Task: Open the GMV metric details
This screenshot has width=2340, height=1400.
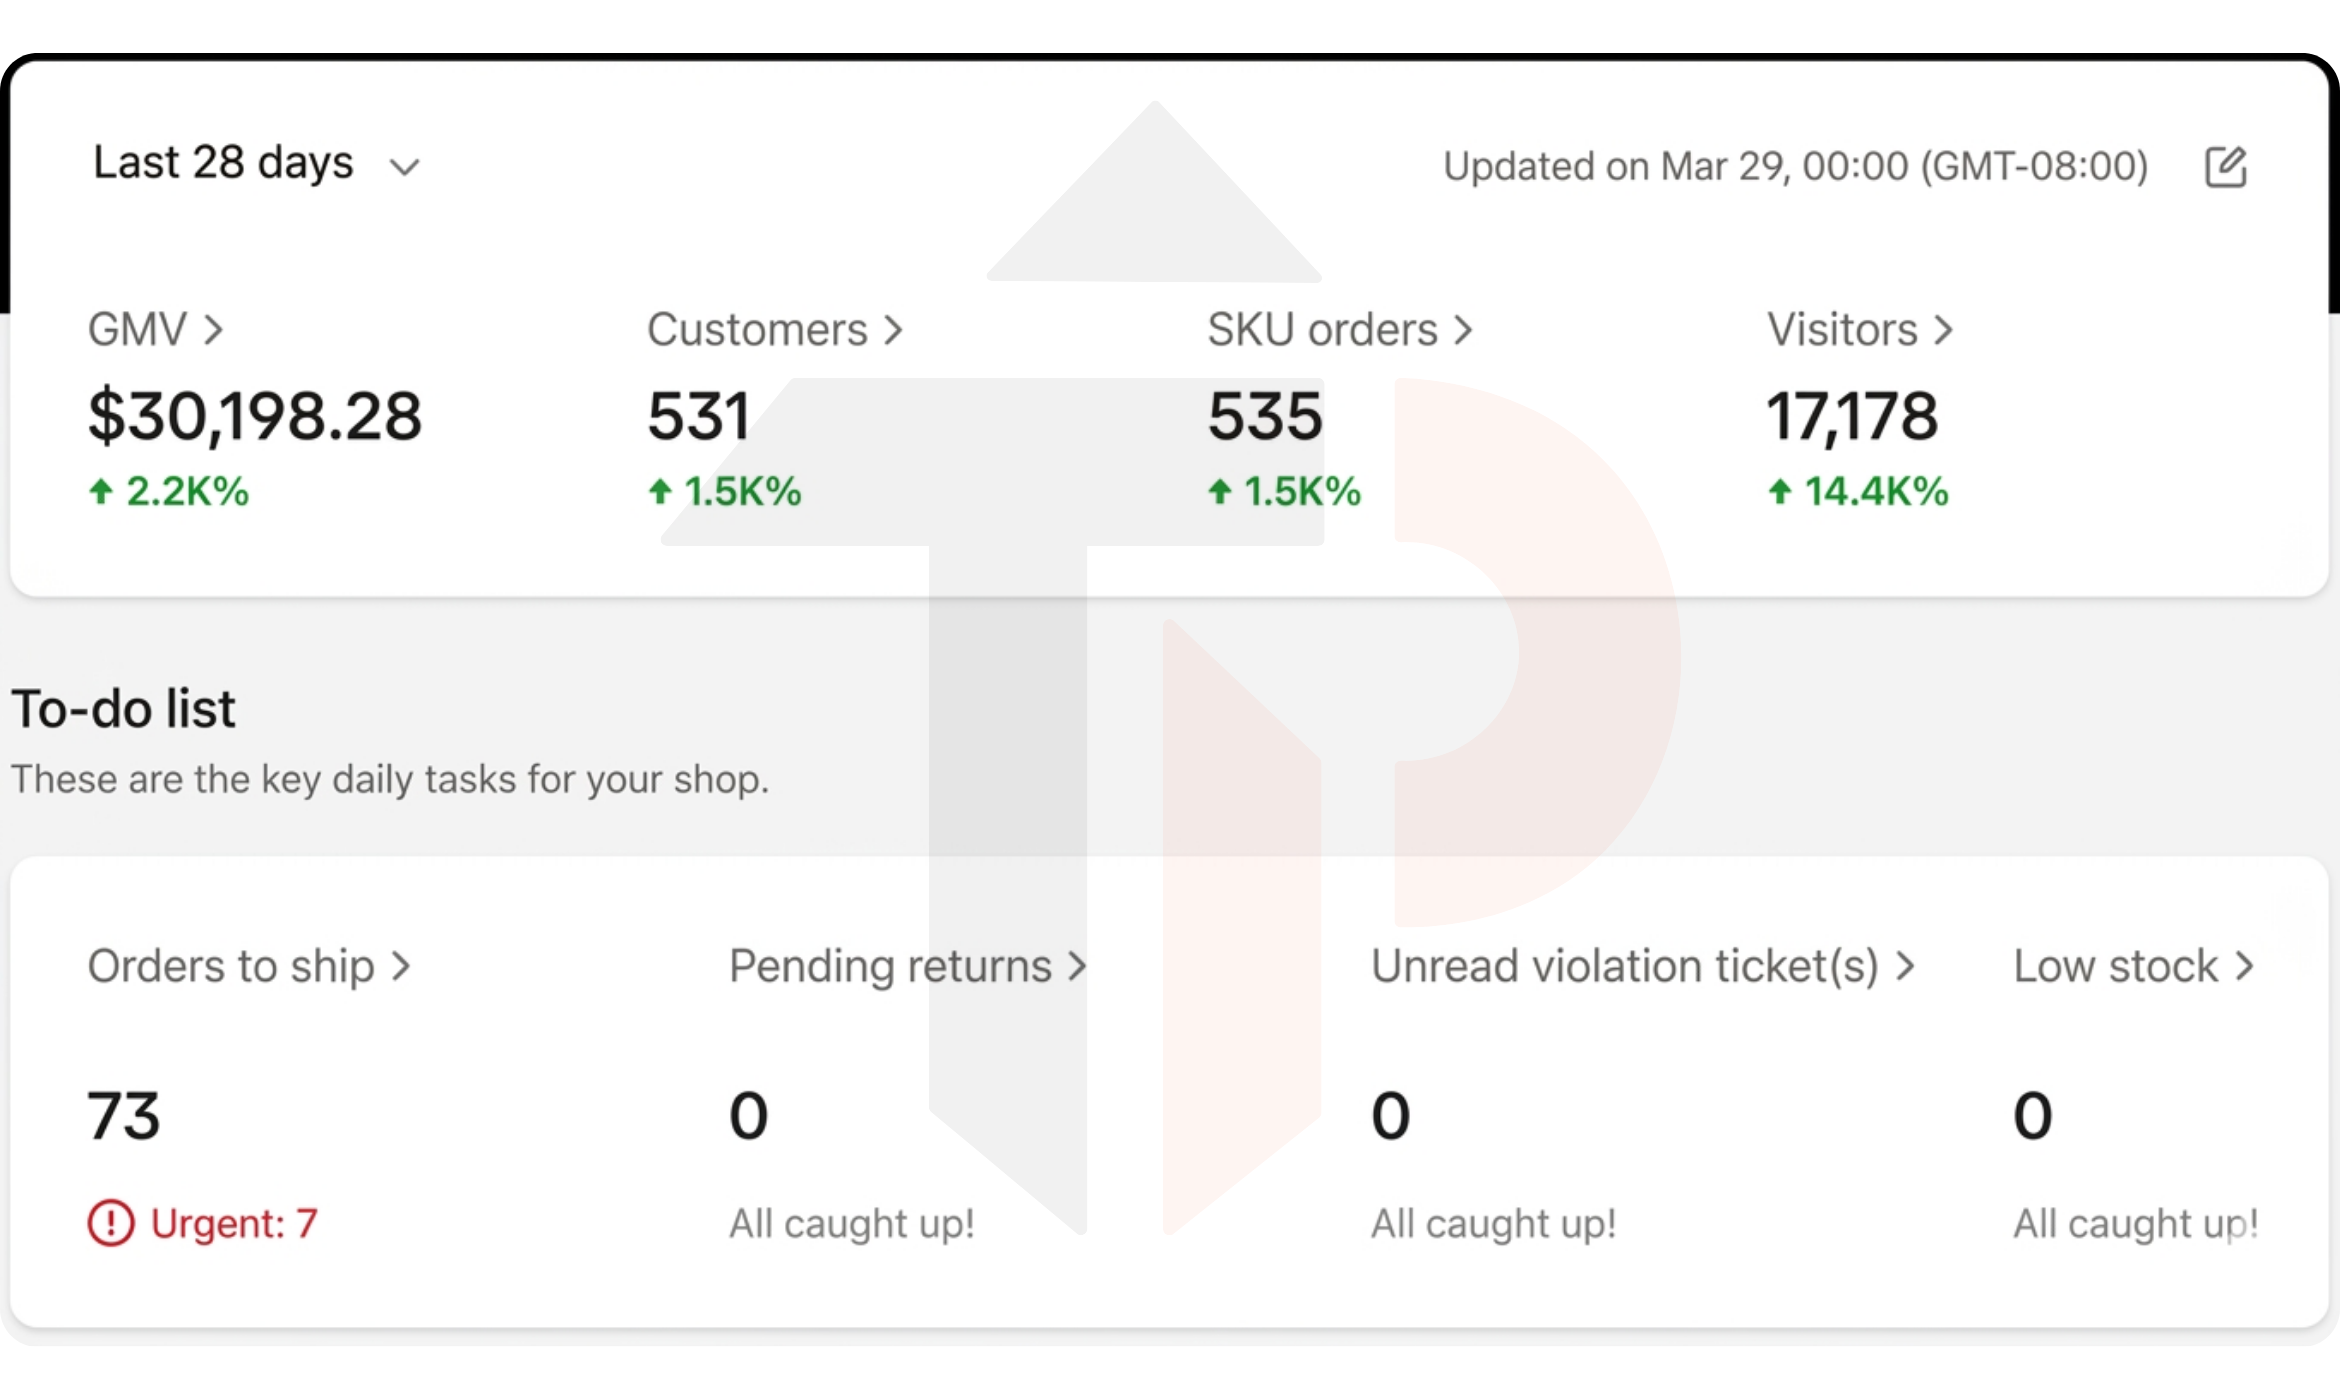Action: pyautogui.click(x=138, y=330)
